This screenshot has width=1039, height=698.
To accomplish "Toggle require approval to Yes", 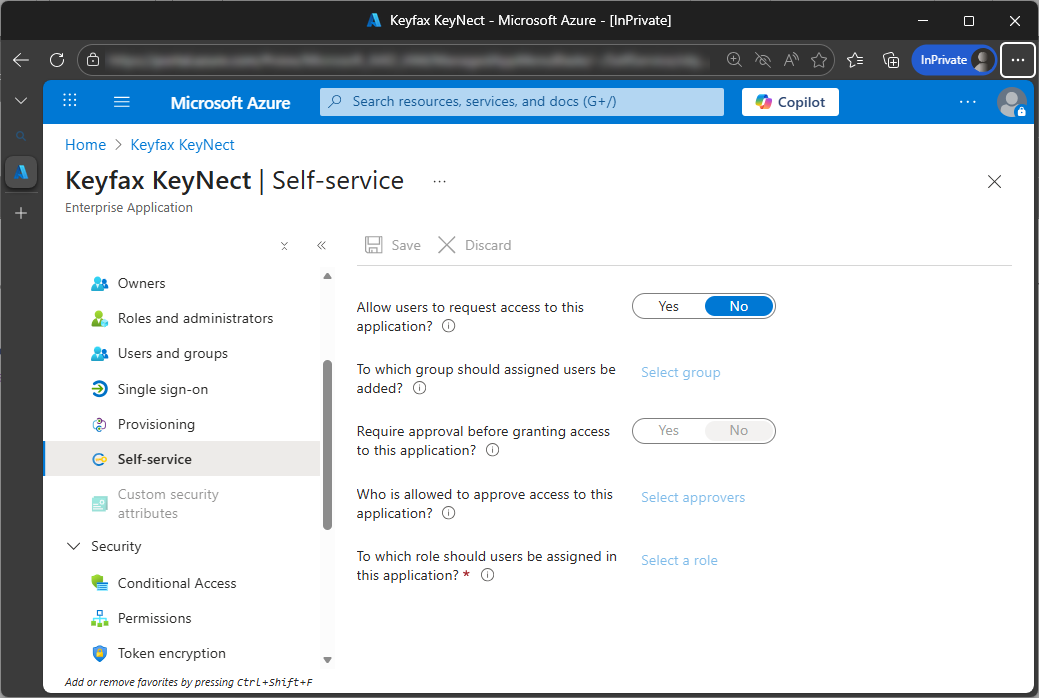I will (668, 431).
